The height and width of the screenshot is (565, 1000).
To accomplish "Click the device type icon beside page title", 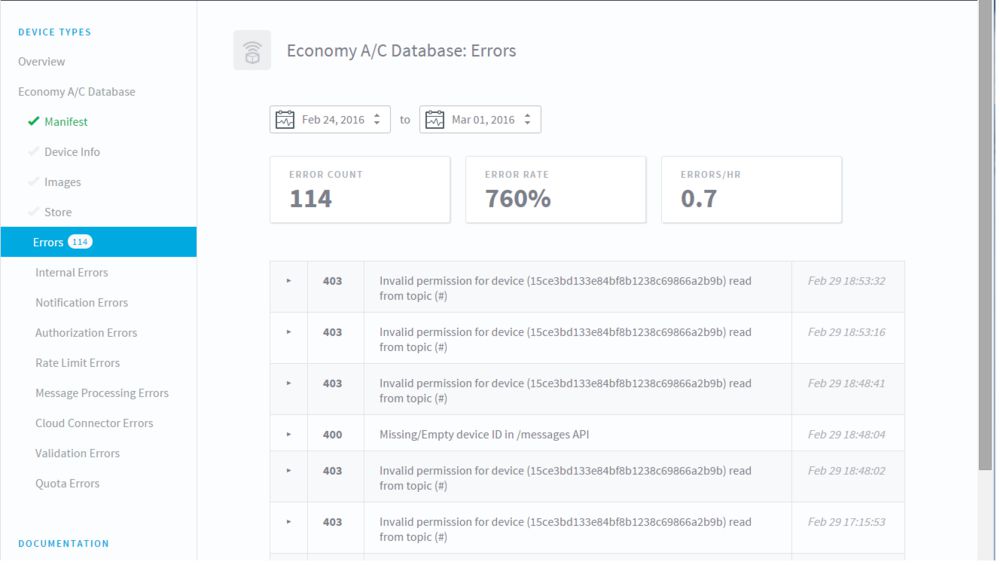I will click(x=253, y=50).
